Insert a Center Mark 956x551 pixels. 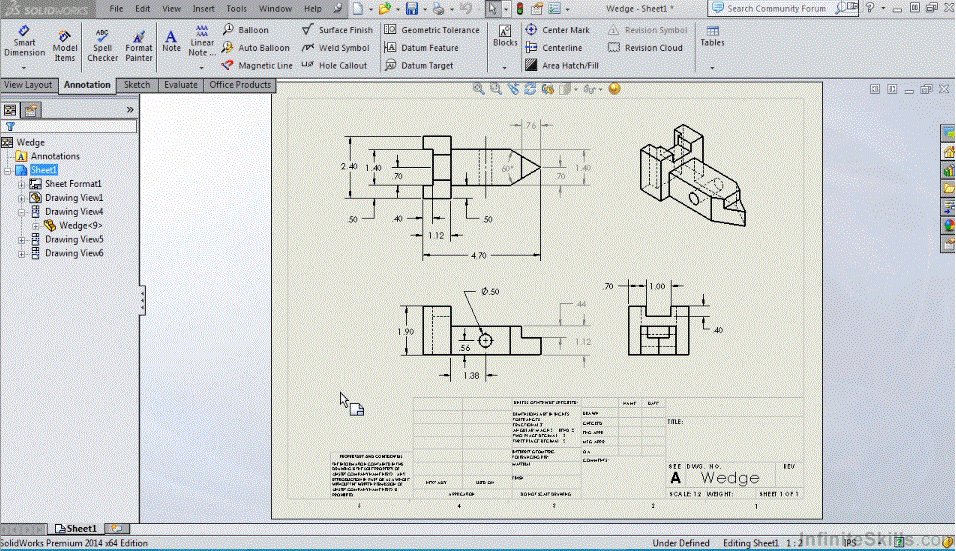point(558,29)
